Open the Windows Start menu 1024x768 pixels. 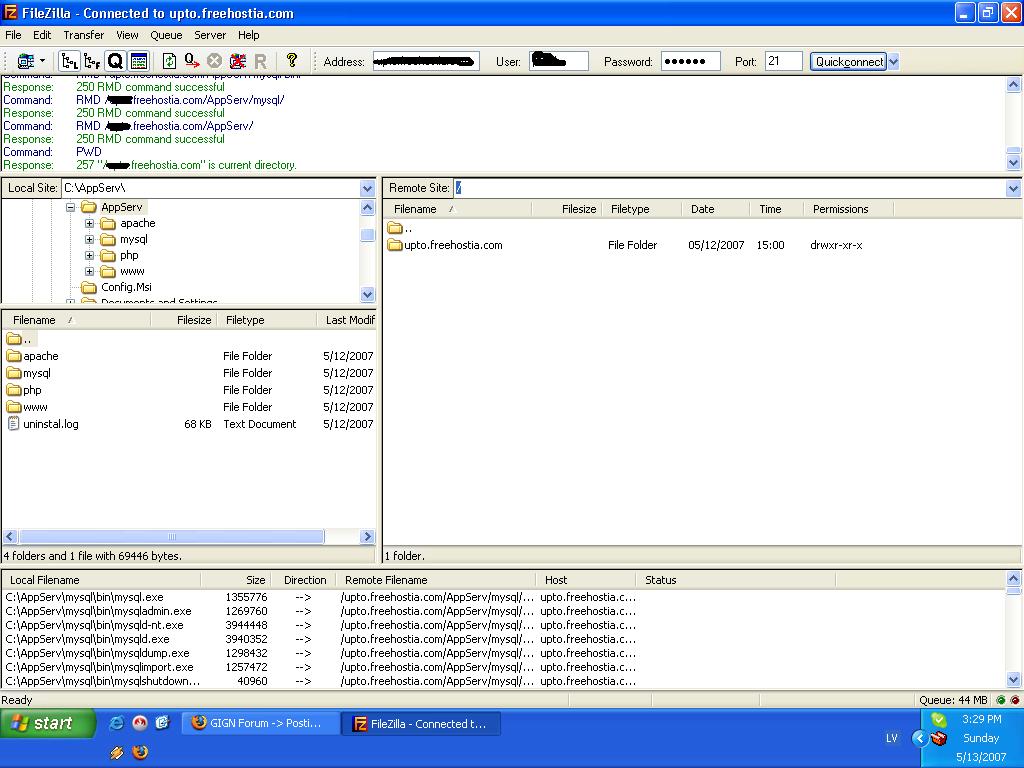click(48, 724)
